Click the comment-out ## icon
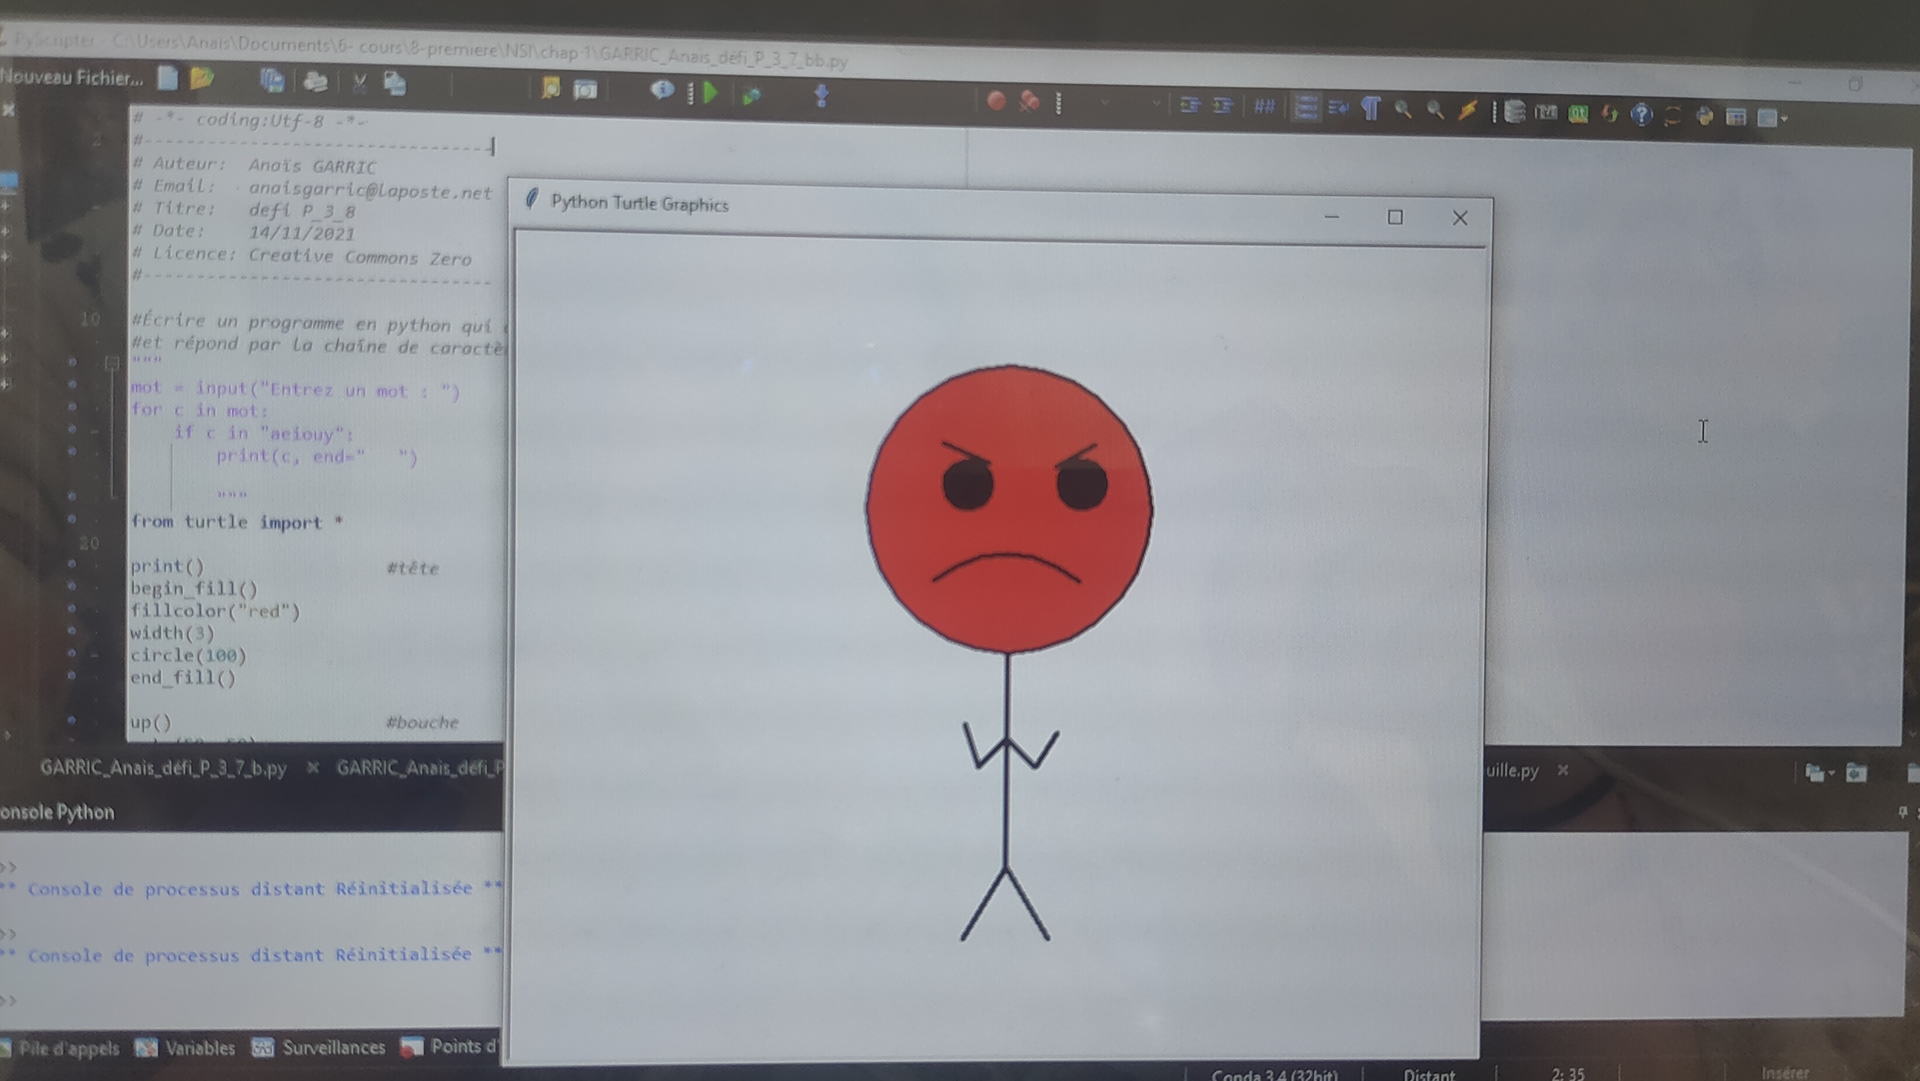 click(1264, 106)
